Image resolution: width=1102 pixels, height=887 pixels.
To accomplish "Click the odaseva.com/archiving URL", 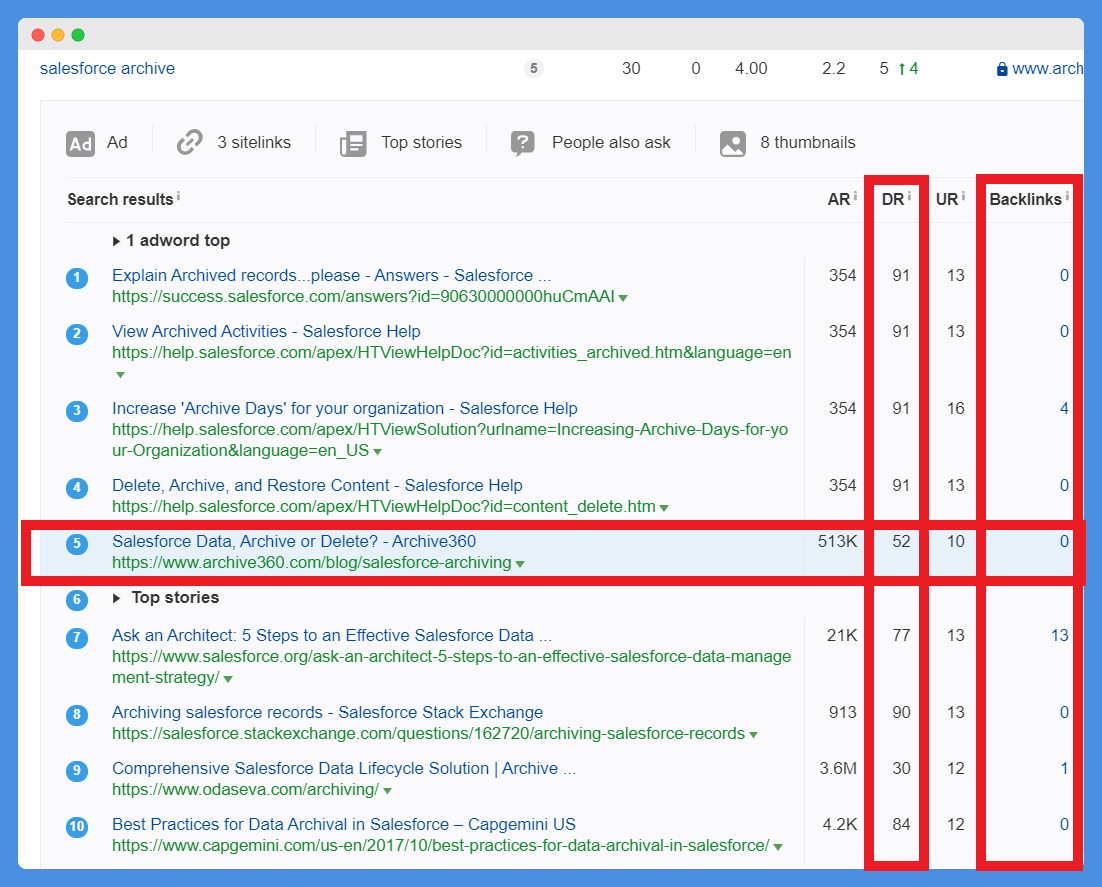I will click(245, 789).
